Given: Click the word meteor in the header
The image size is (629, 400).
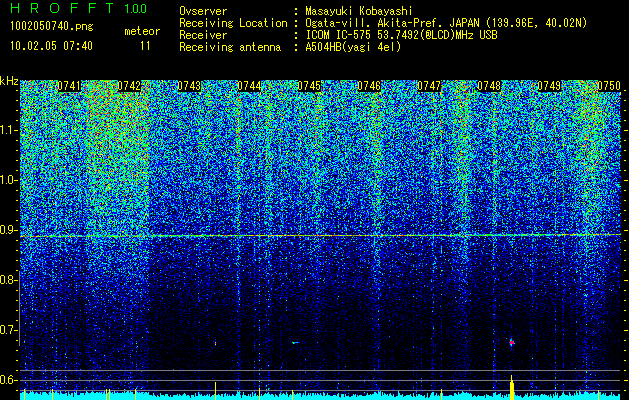Looking at the screenshot, I should [x=142, y=31].
